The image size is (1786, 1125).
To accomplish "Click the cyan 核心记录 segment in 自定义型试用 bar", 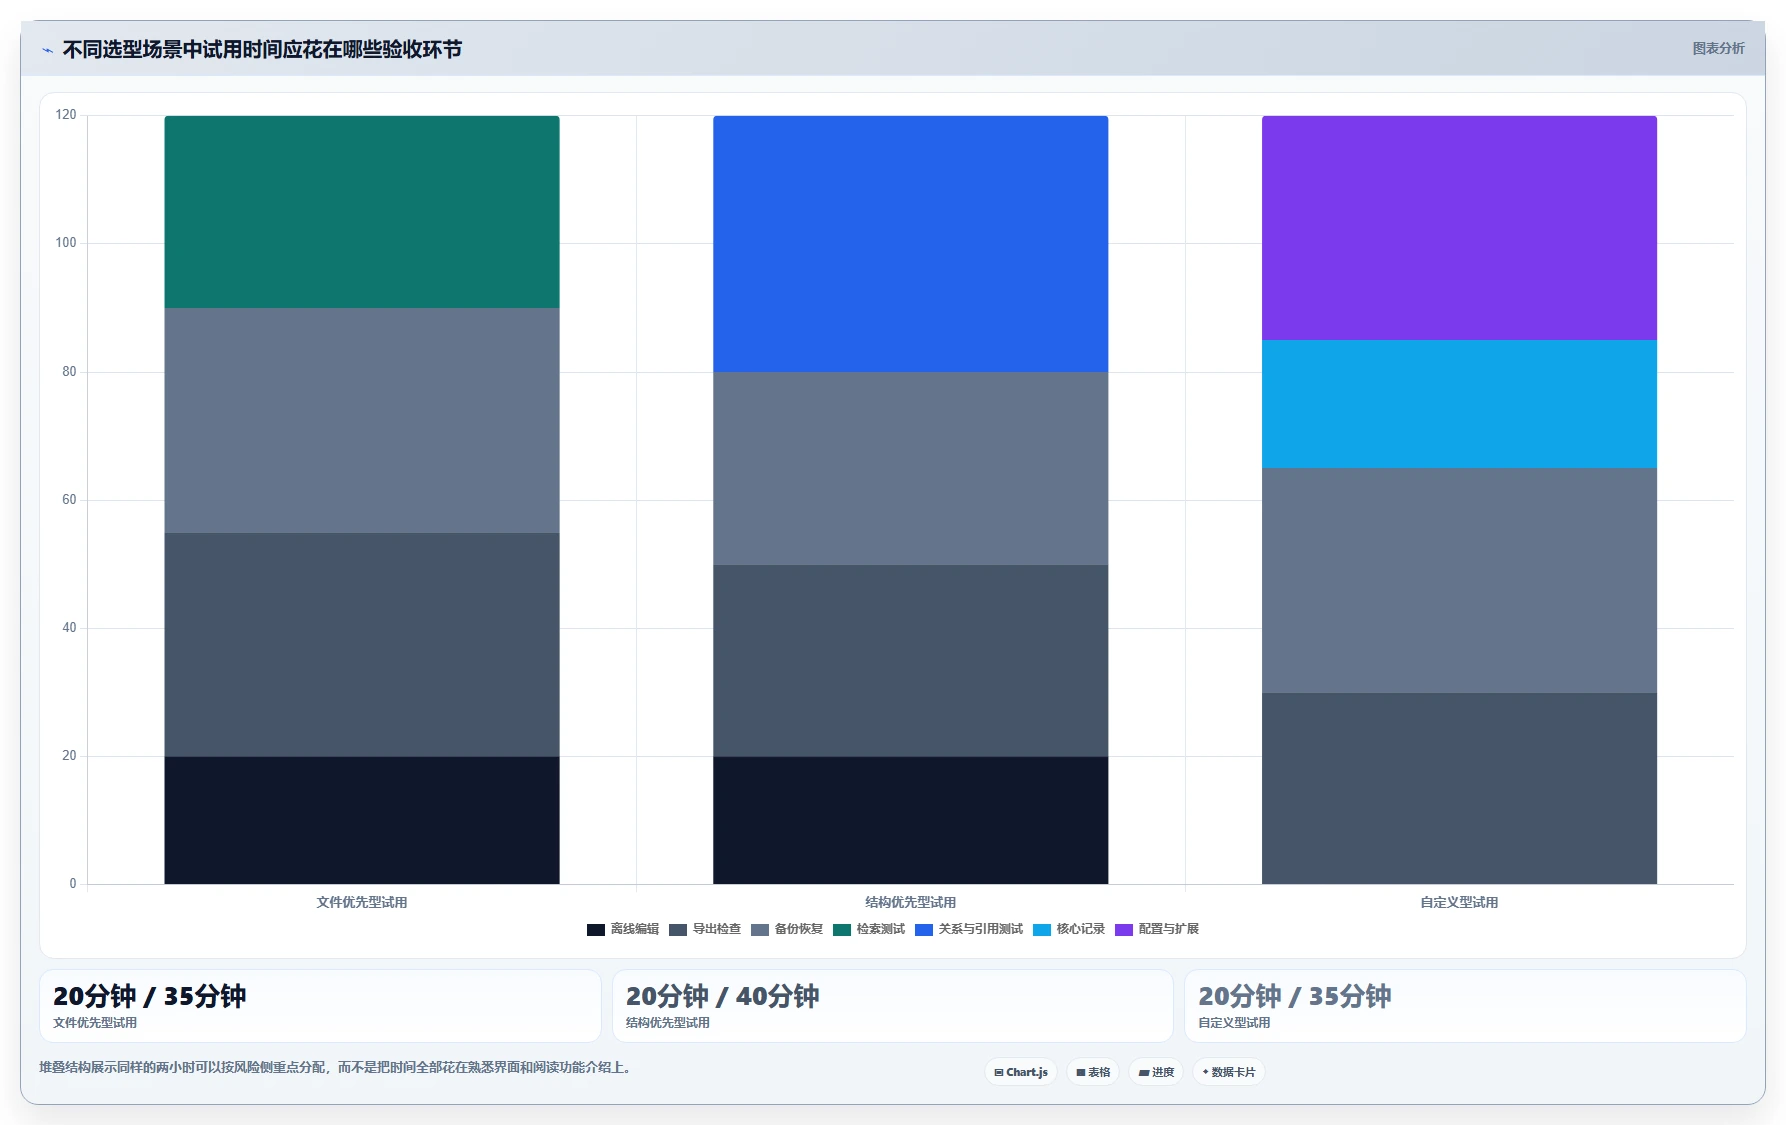I will click(1459, 404).
